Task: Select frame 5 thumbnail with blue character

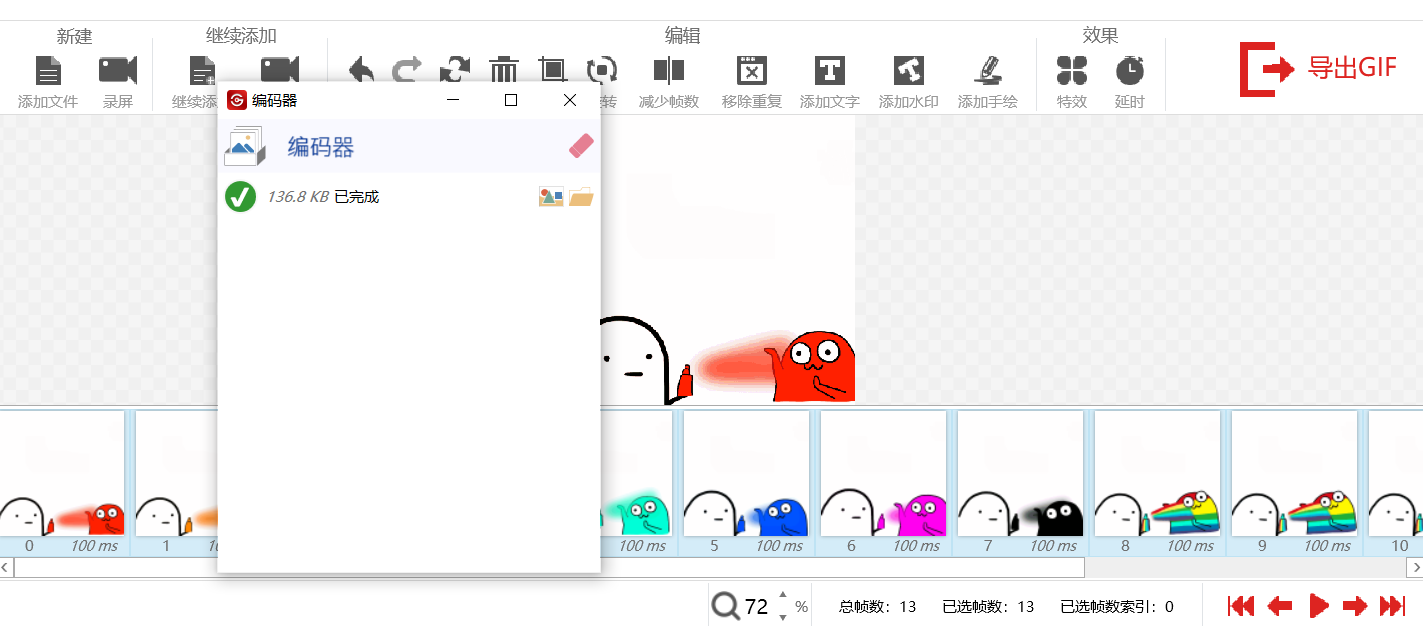Action: [746, 480]
